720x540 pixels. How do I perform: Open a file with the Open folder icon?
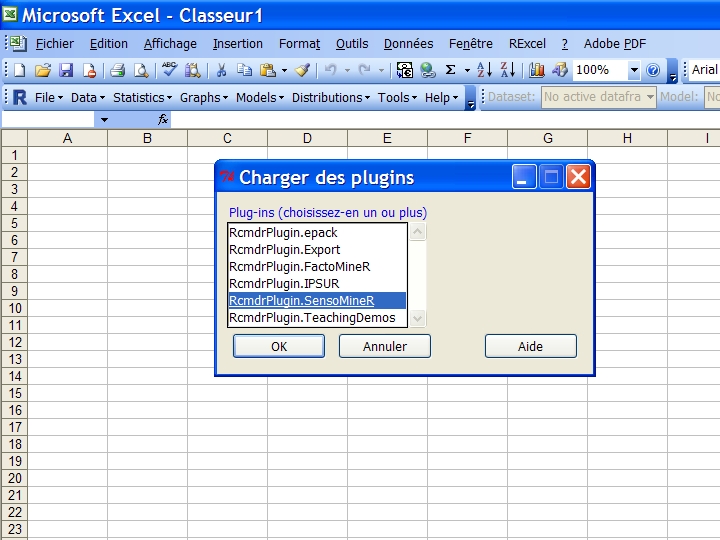(43, 70)
